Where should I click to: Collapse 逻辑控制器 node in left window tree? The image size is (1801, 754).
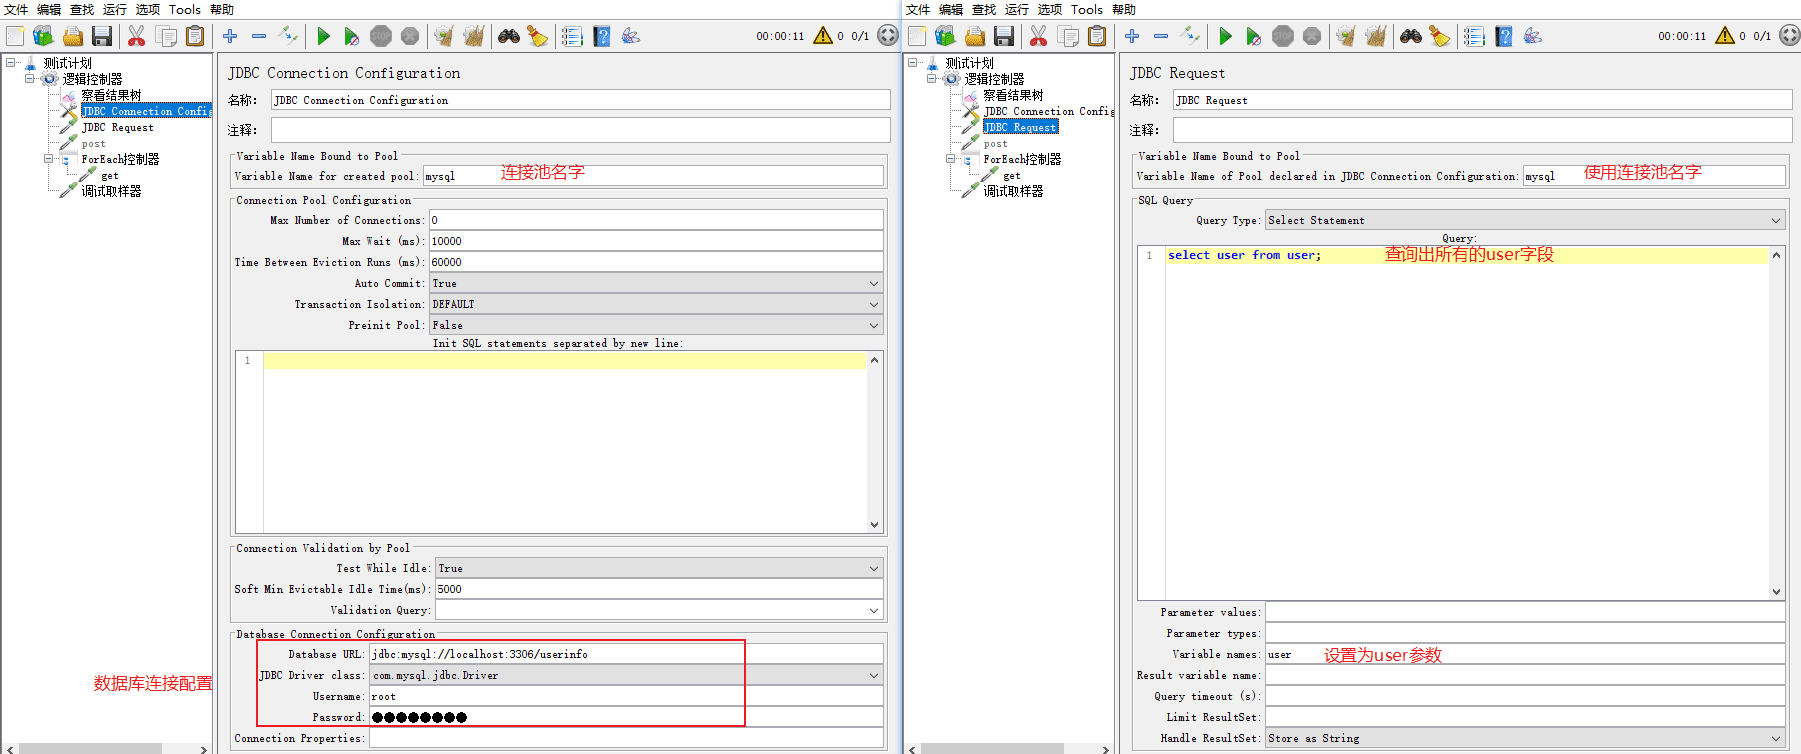(x=30, y=78)
